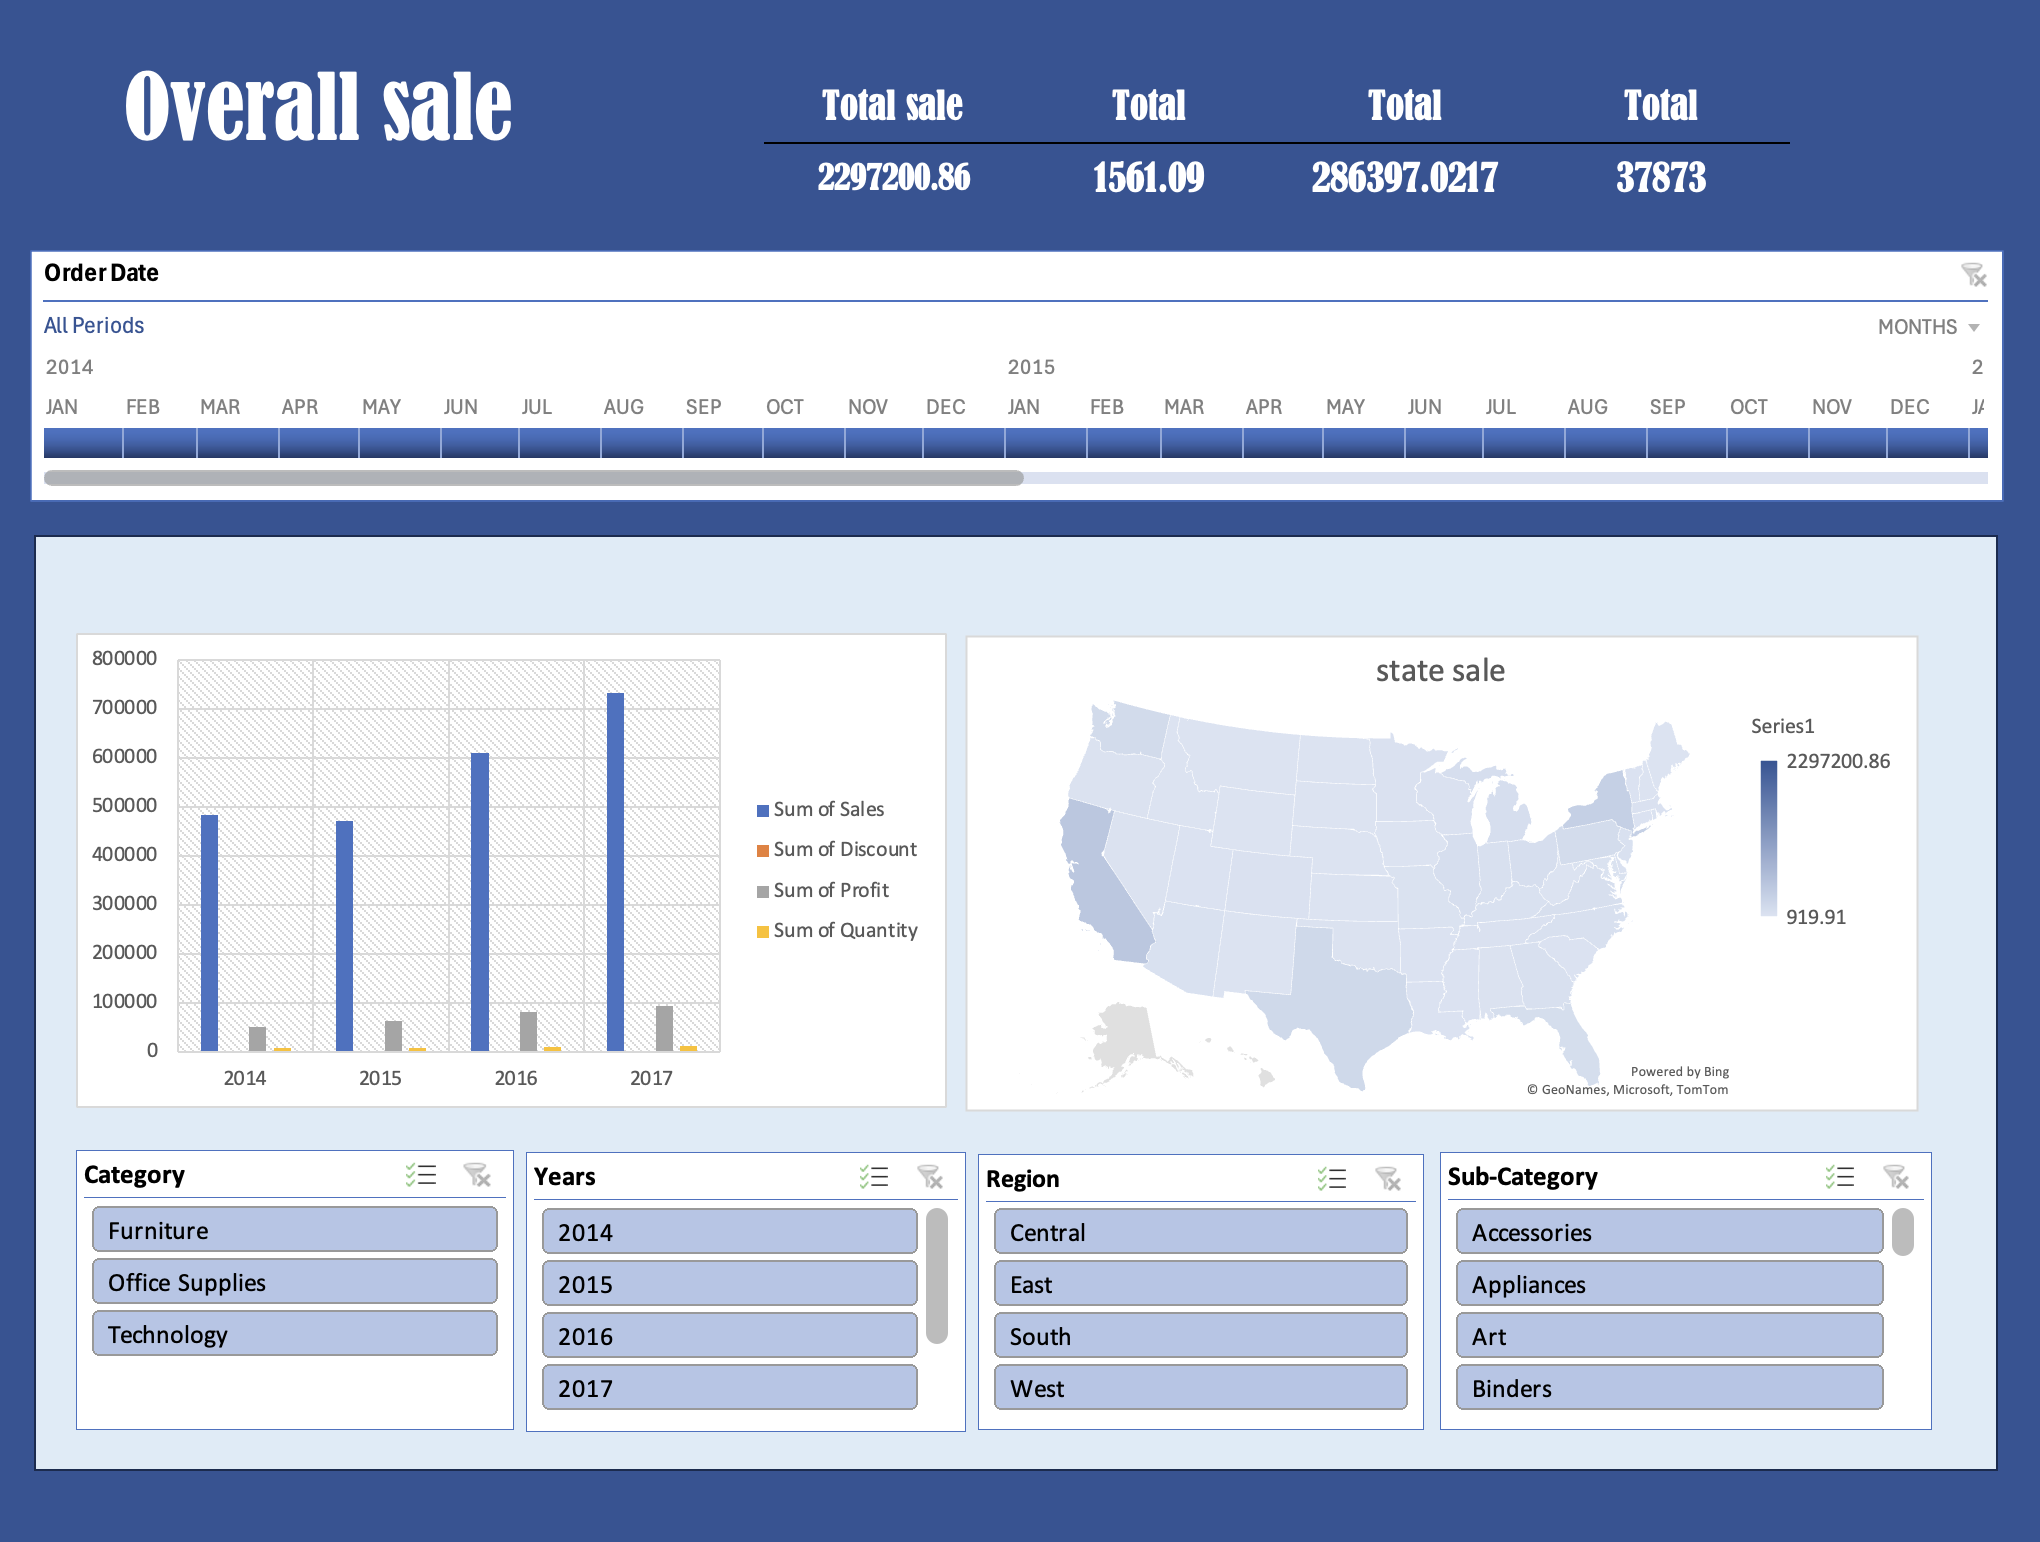Viewport: 2040px width, 1542px height.
Task: Select the Office Supplies slicer item
Action: tap(295, 1282)
